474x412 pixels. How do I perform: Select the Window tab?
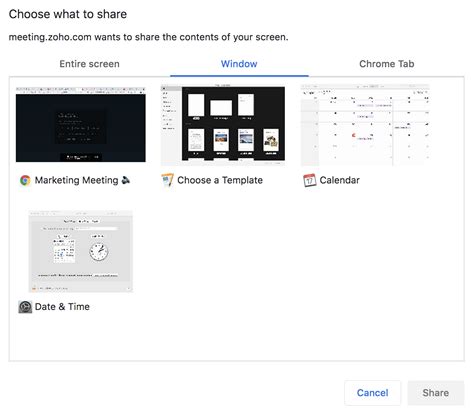(239, 64)
